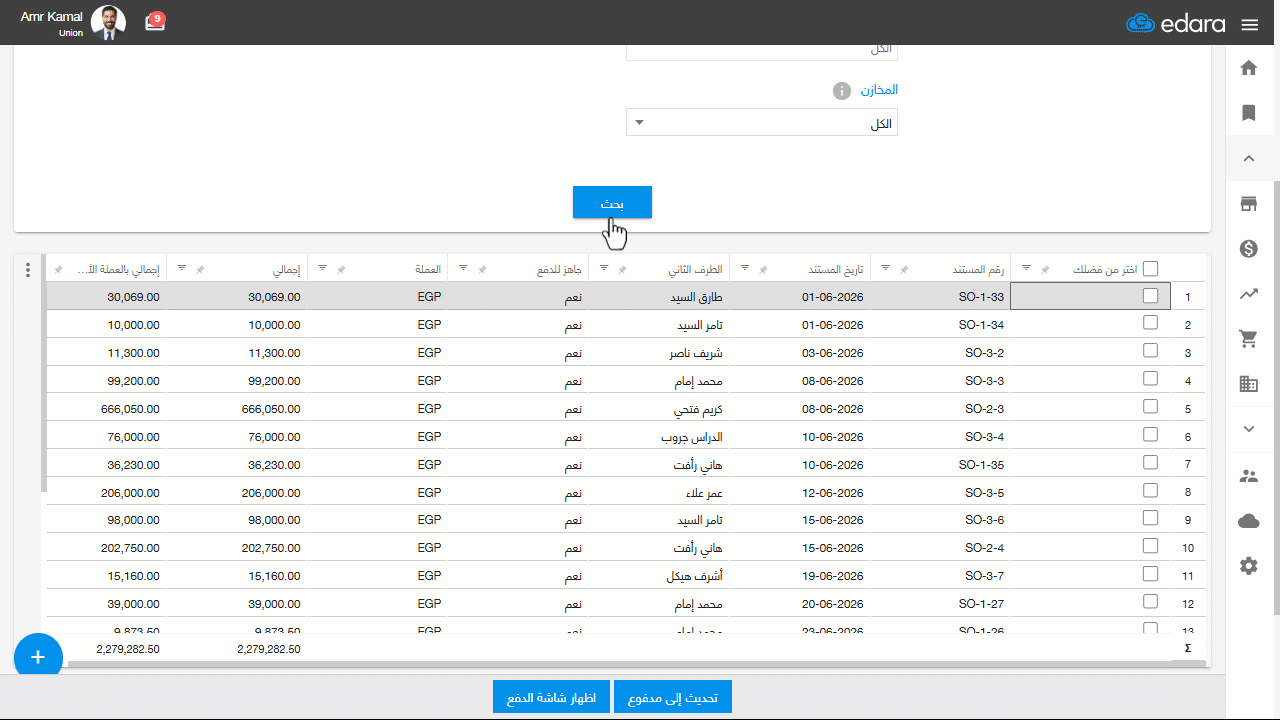Tick the select-all checkbox in the header
This screenshot has height=720, width=1280.
[1150, 269]
